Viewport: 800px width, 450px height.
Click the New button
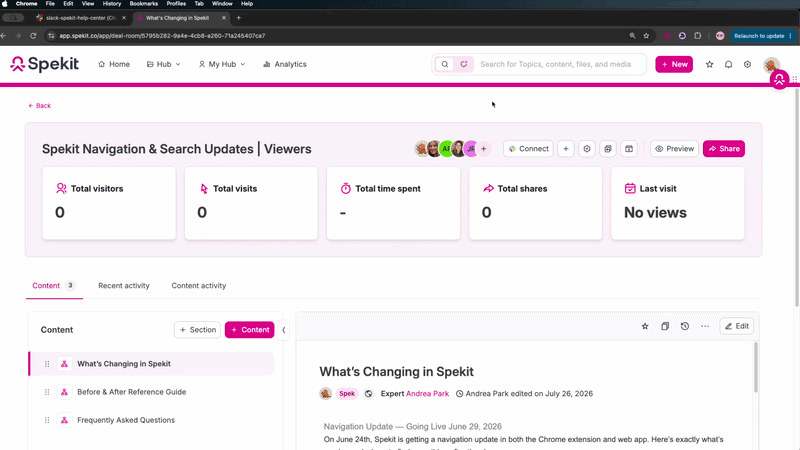click(674, 64)
